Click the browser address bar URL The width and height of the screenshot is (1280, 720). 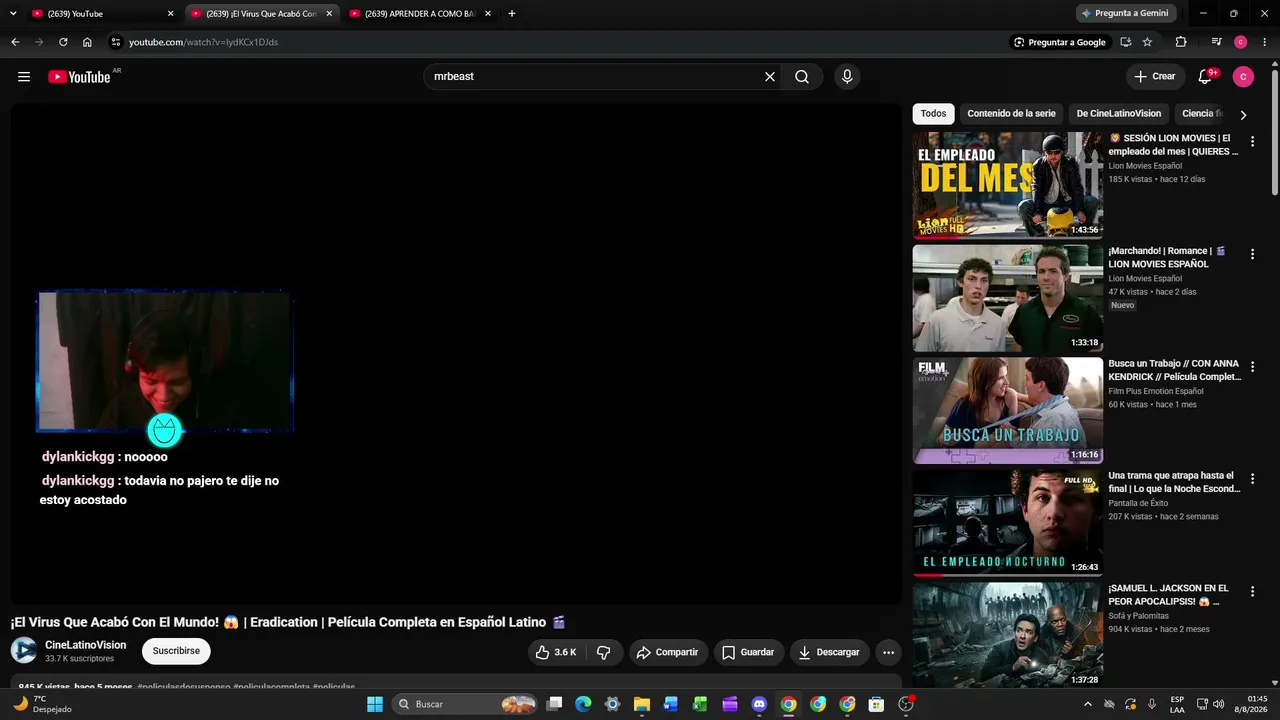click(x=203, y=42)
